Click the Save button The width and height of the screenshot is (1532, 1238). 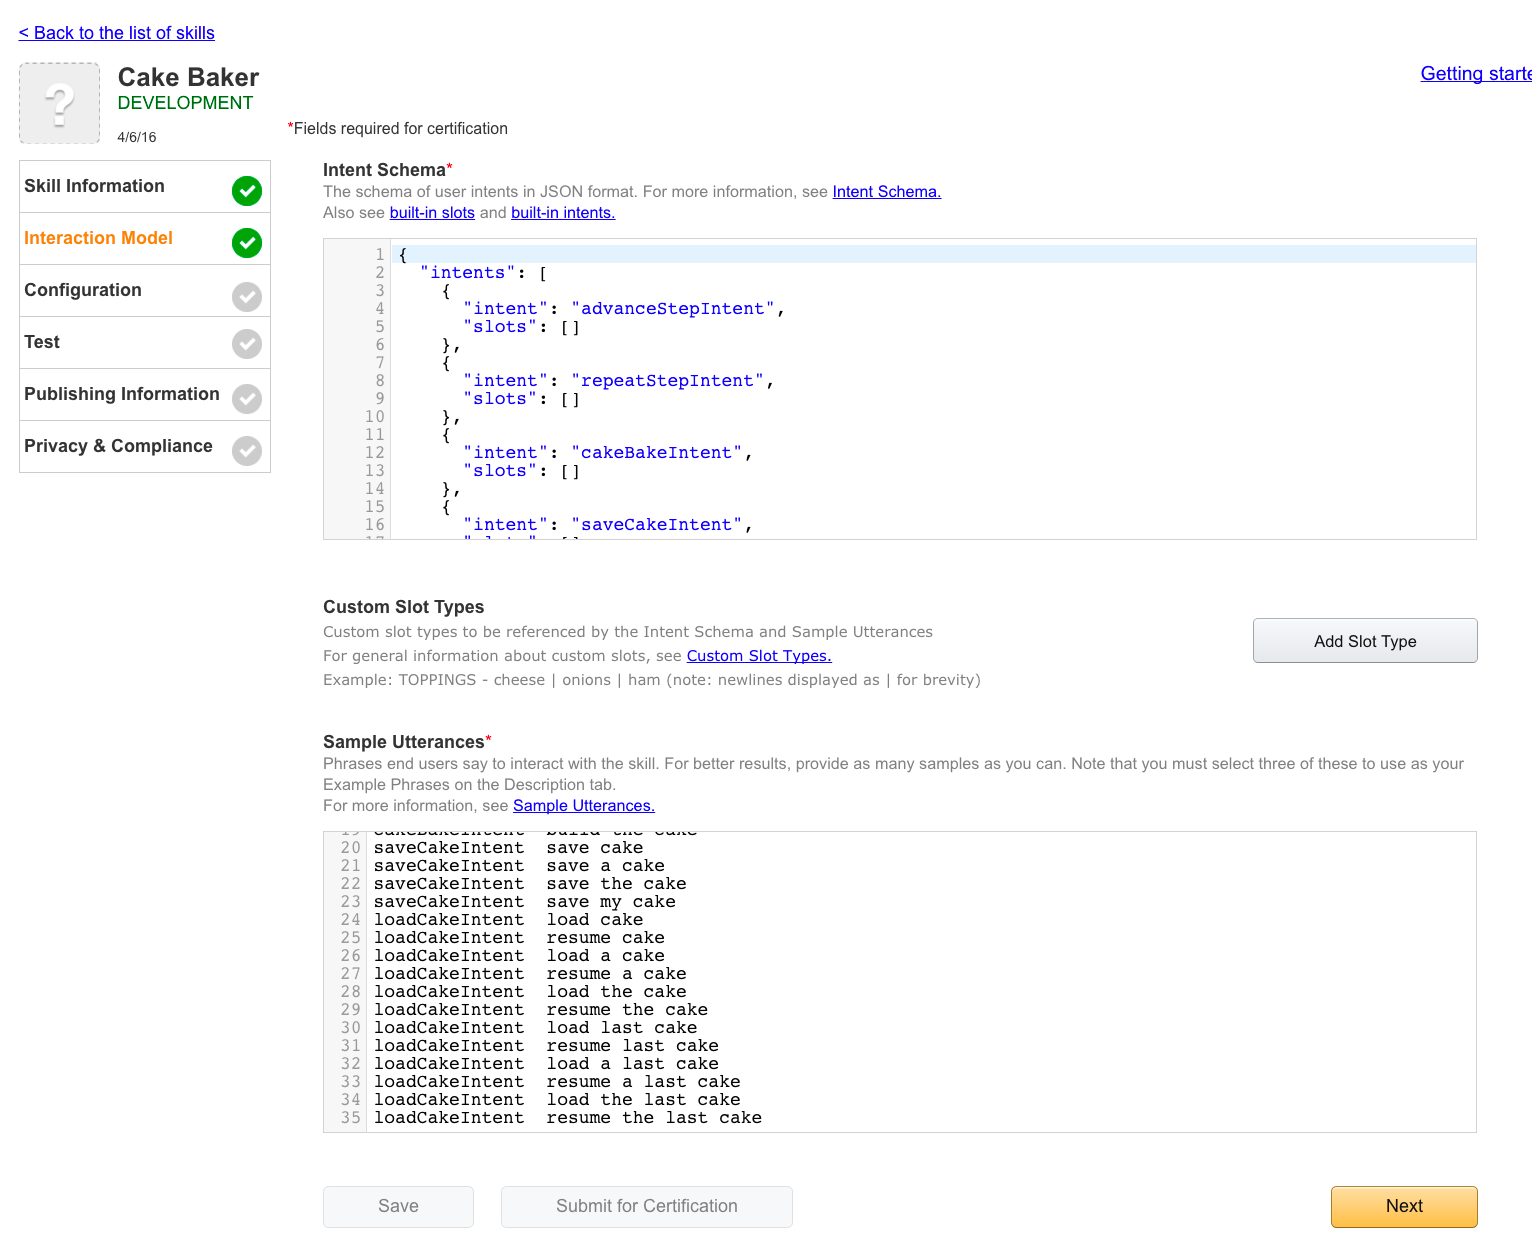(398, 1206)
